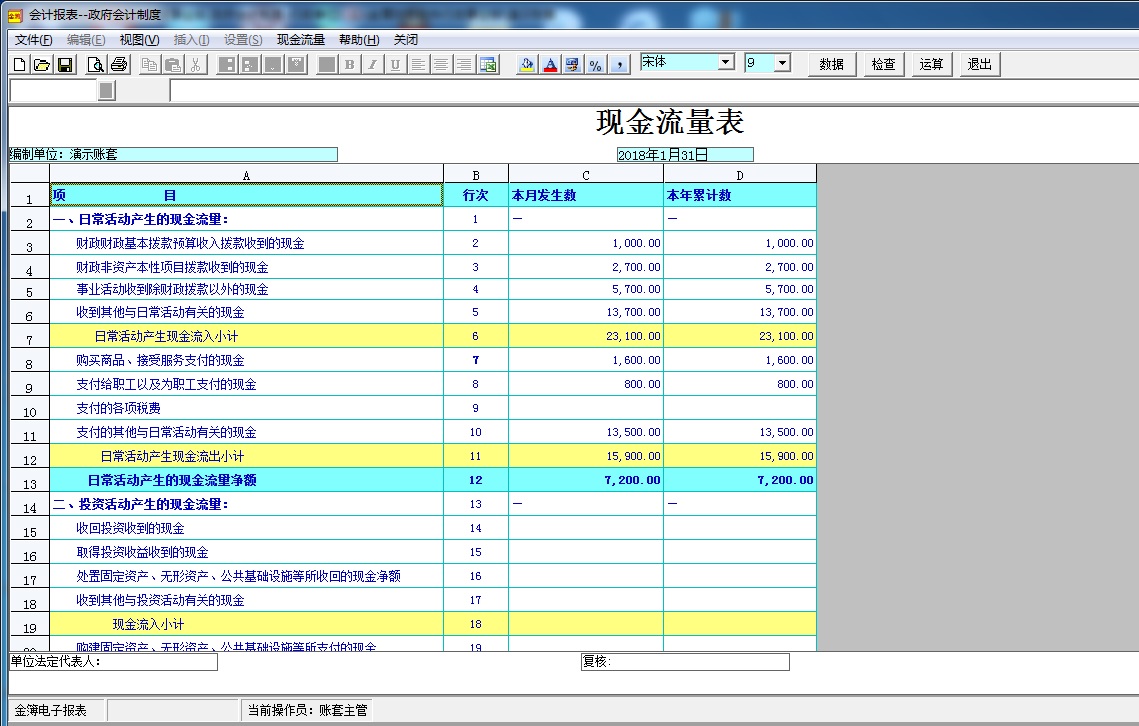Screen dimensions: 1139x726
Task: Expand the 宋体 font dropdown
Action: click(726, 63)
